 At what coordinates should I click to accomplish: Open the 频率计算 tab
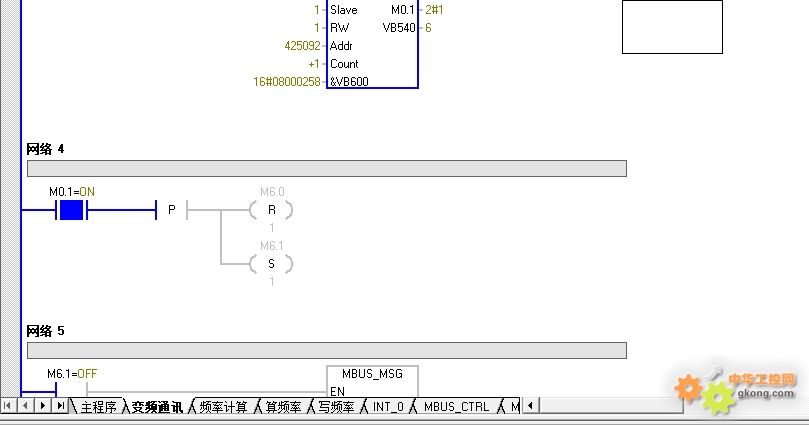[223, 406]
